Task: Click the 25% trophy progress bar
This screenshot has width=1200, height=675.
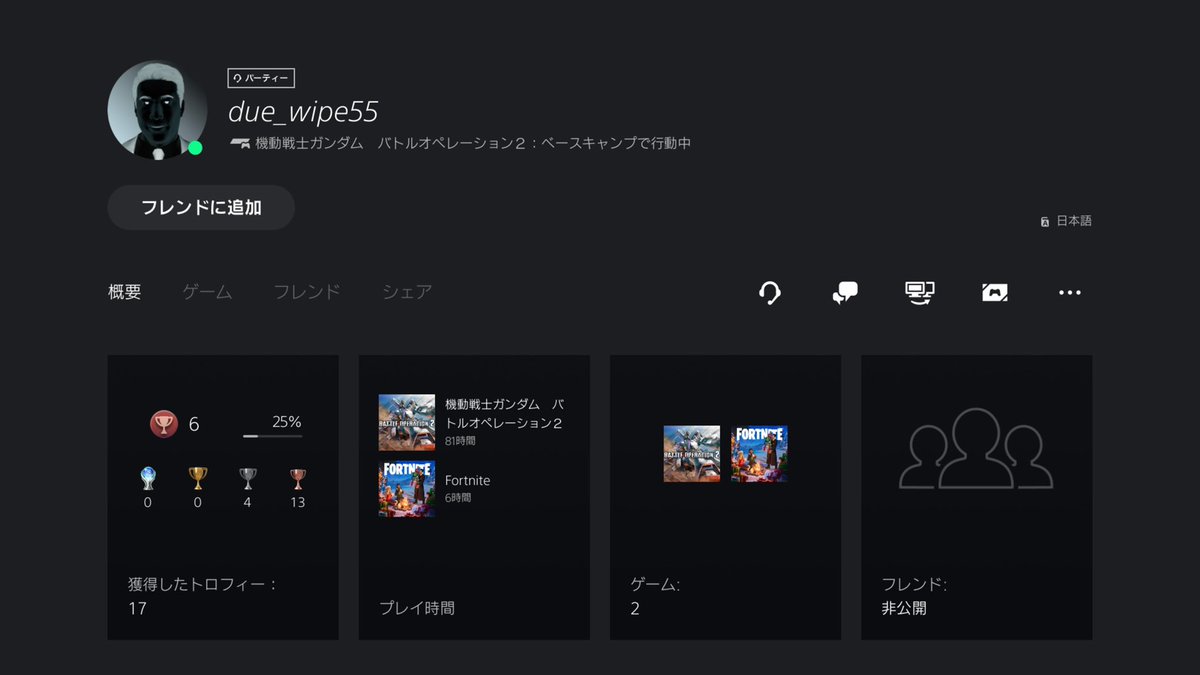Action: (272, 436)
